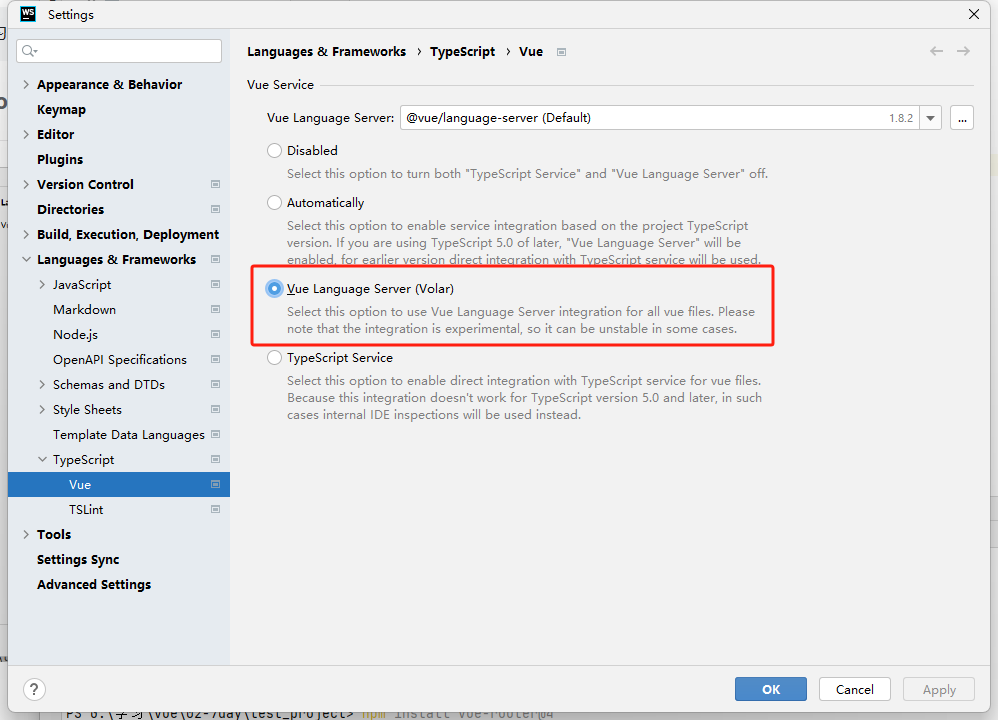Click the project-level icon beside TypeScript
Viewport: 998px width, 720px height.
coord(216,460)
